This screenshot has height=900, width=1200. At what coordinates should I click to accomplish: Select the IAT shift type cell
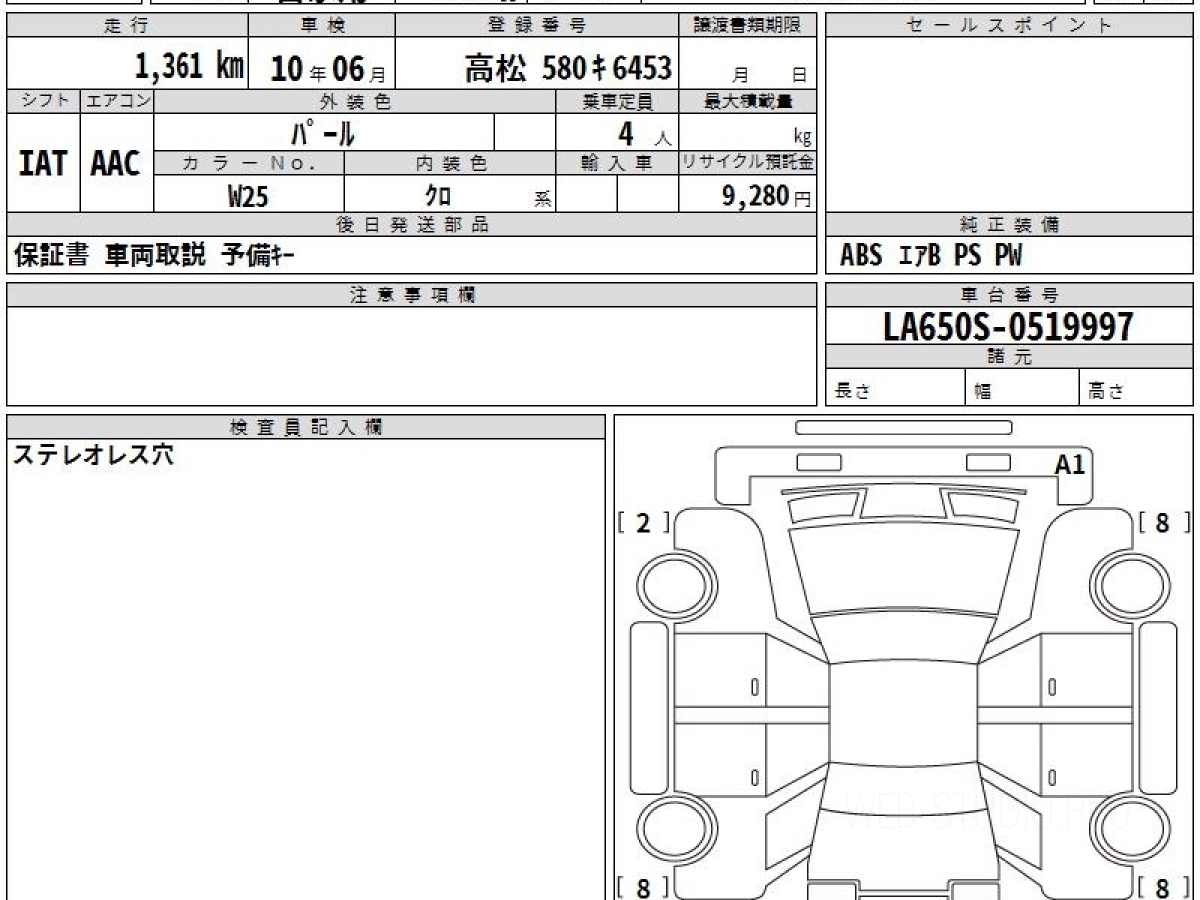(43, 164)
